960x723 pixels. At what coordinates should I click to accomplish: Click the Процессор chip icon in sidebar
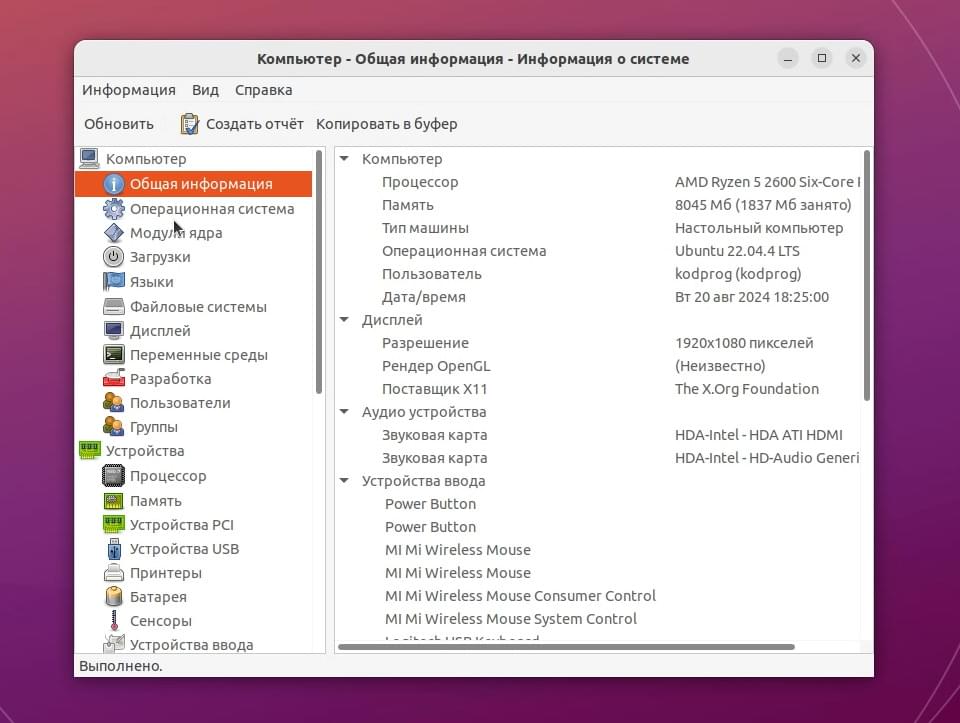(113, 476)
